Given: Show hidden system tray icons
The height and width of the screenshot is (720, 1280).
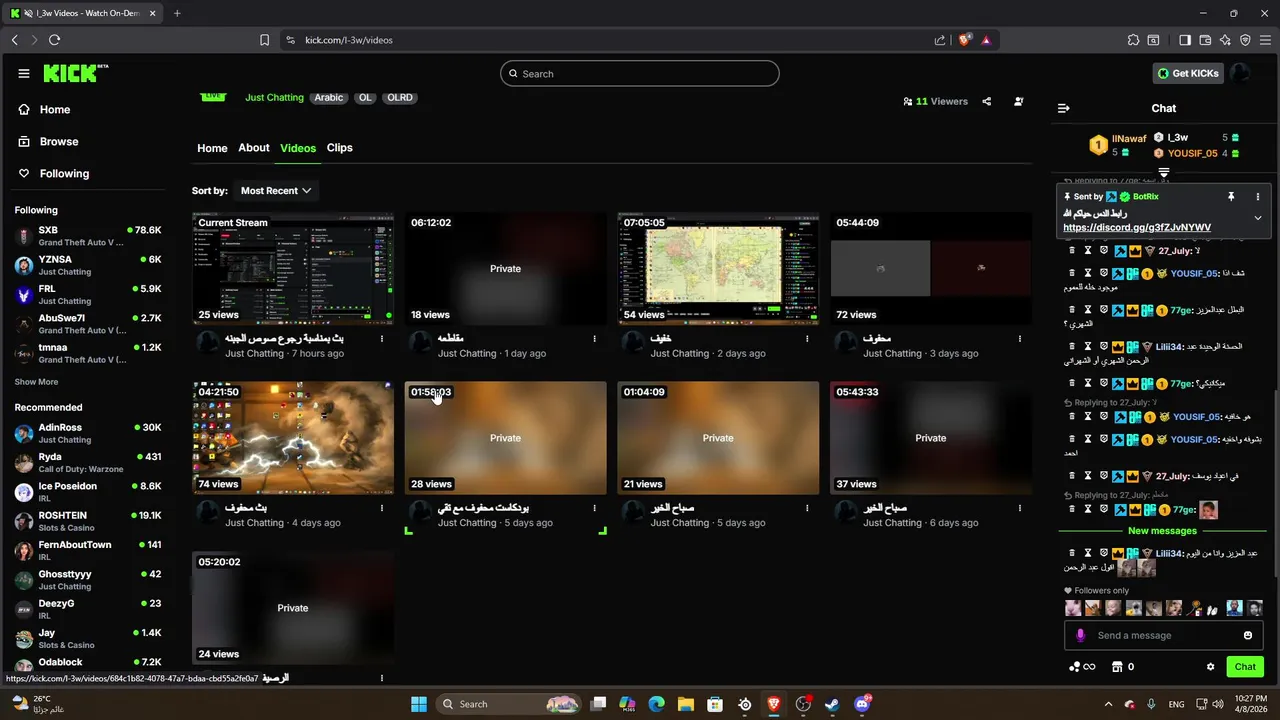Looking at the screenshot, I should click(1108, 704).
